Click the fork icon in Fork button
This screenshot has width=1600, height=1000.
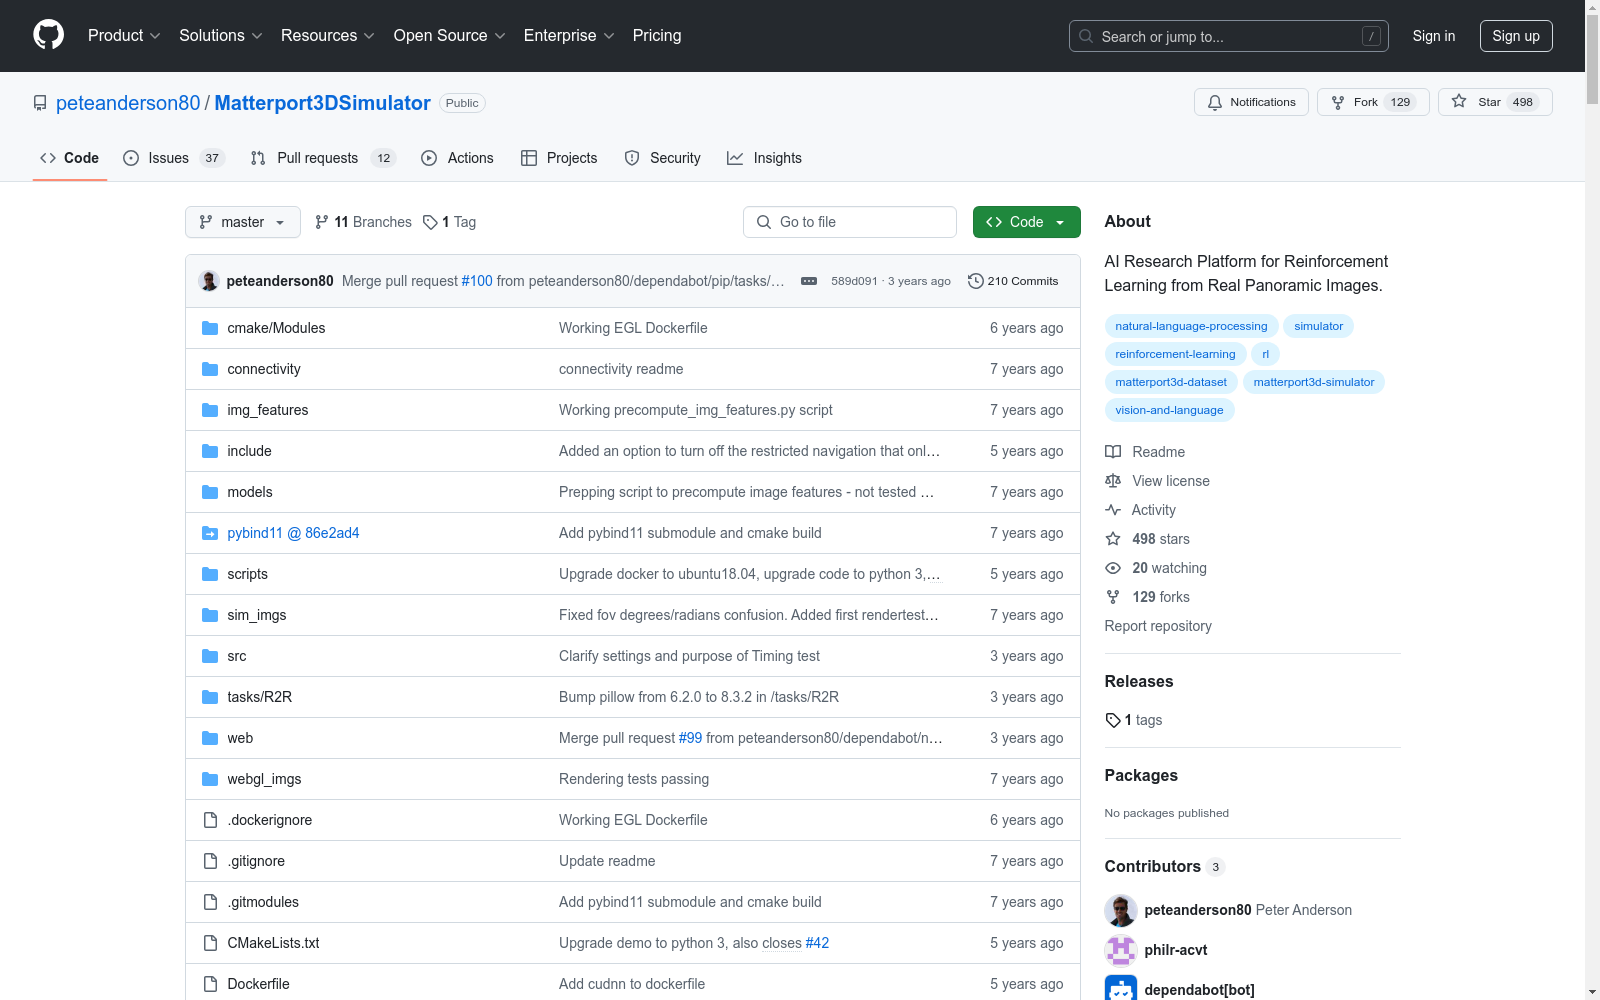coord(1338,102)
